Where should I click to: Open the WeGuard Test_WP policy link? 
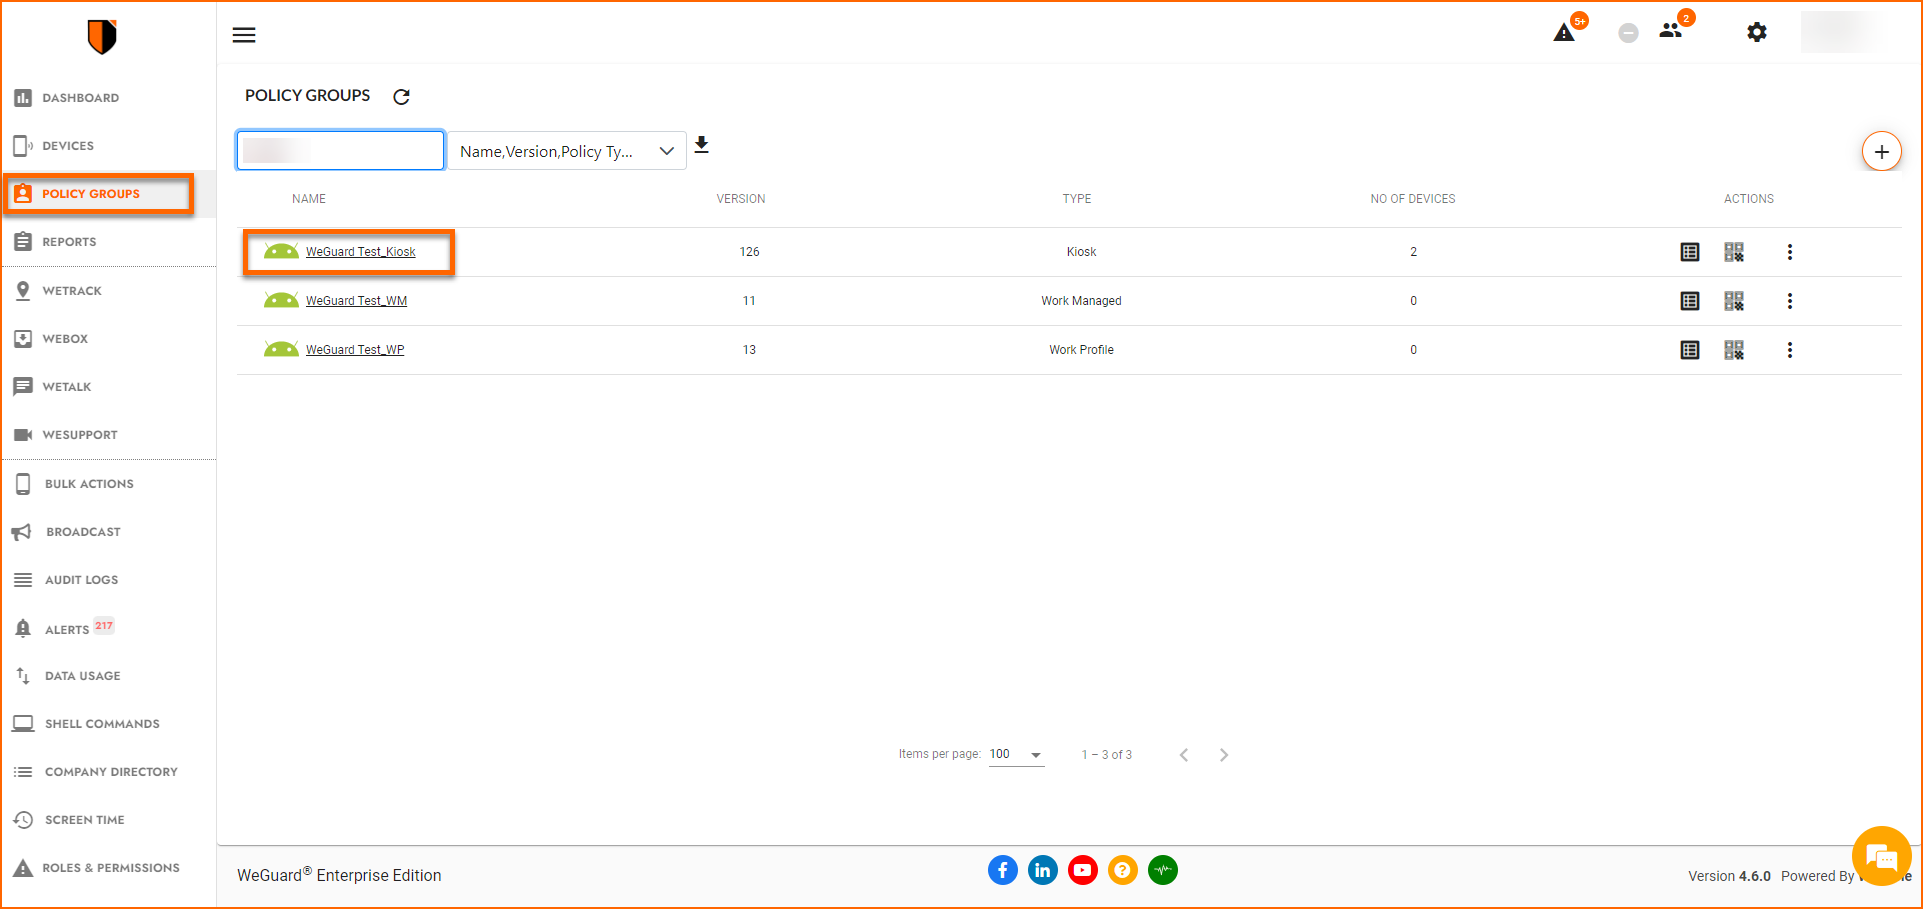pos(355,350)
